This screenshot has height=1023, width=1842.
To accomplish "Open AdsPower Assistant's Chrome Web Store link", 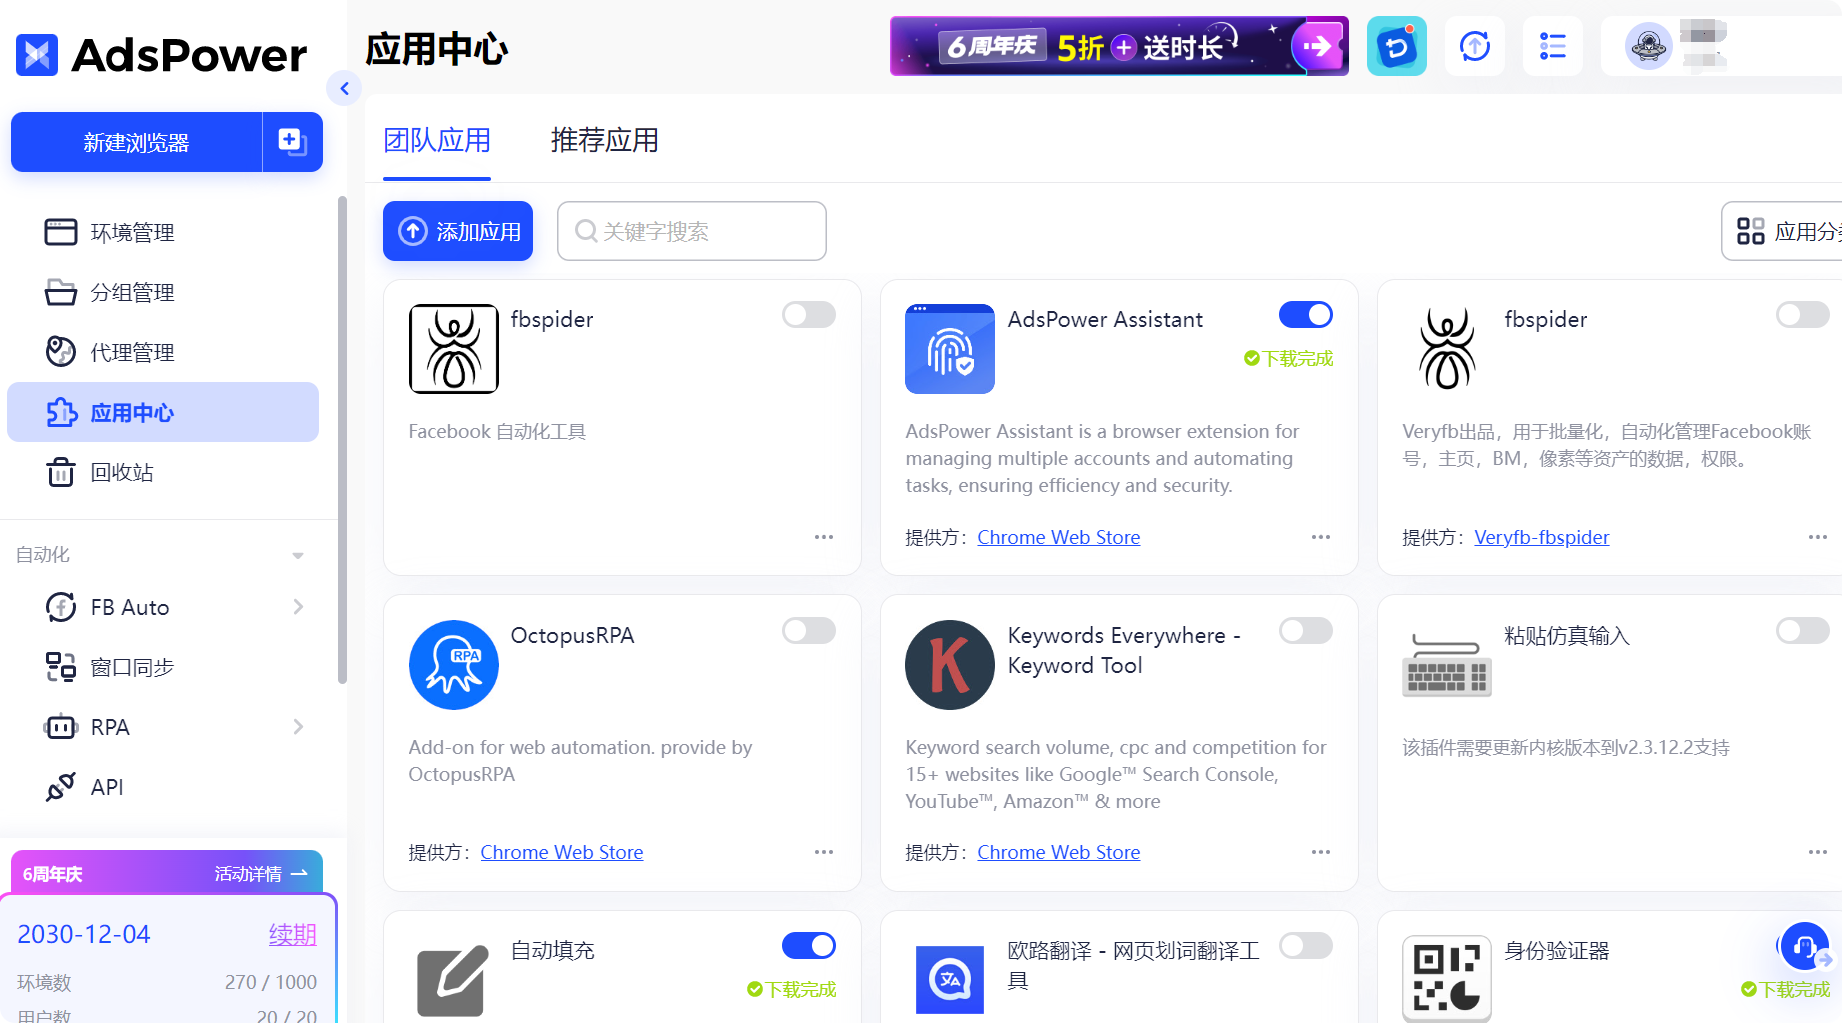I will pyautogui.click(x=1059, y=537).
